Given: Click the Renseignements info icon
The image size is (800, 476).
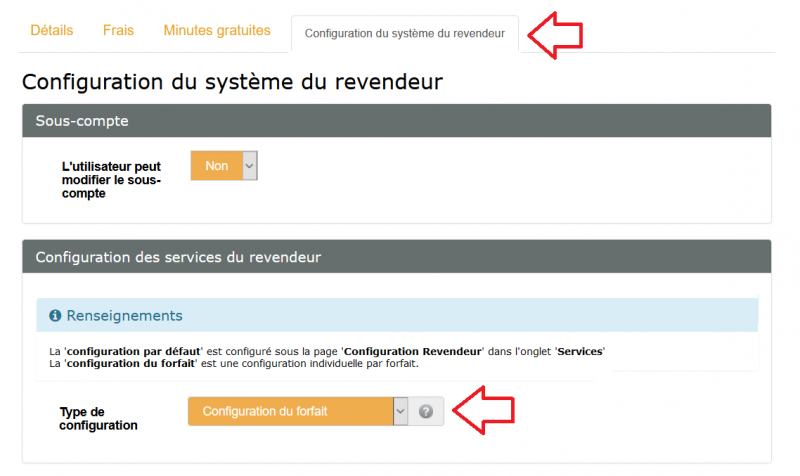Looking at the screenshot, I should [x=55, y=316].
